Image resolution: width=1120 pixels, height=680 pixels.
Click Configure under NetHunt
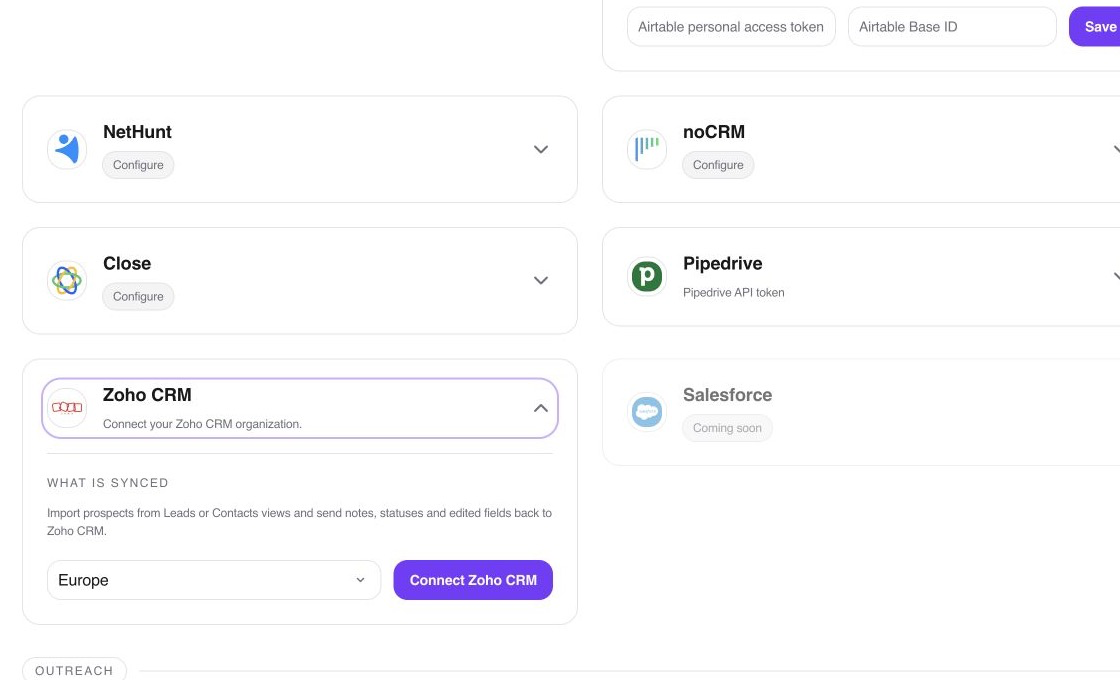(138, 165)
